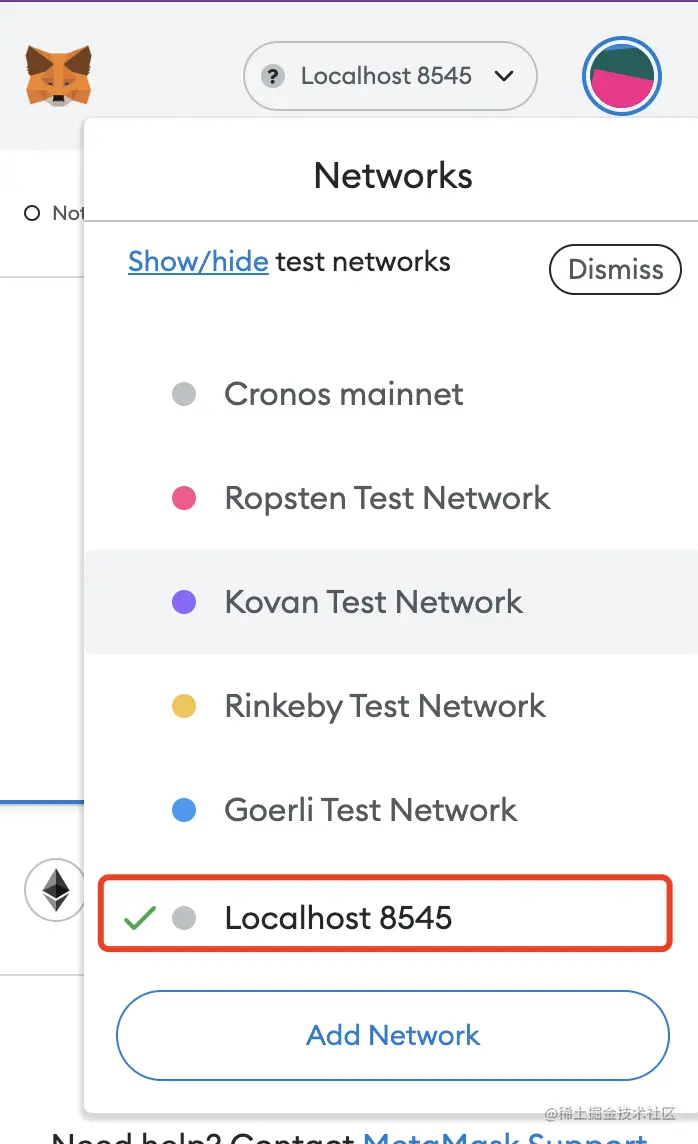Select Rinkeby Test Network
This screenshot has width=698, height=1144.
tap(385, 706)
